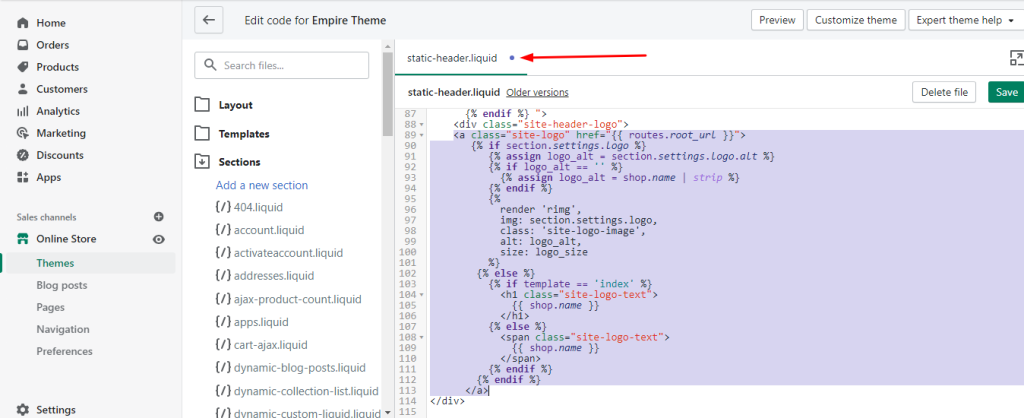The height and width of the screenshot is (418, 1024).
Task: Add a sales channel with plus icon
Action: coord(159,217)
